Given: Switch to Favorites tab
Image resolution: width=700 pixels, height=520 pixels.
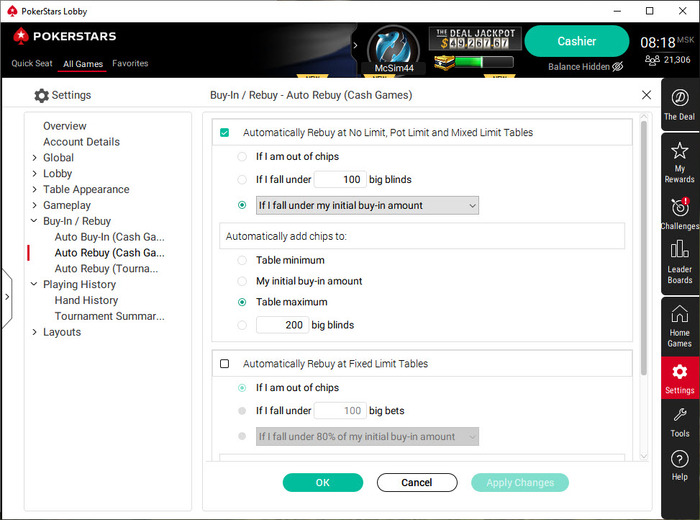Looking at the screenshot, I should click(x=130, y=63).
